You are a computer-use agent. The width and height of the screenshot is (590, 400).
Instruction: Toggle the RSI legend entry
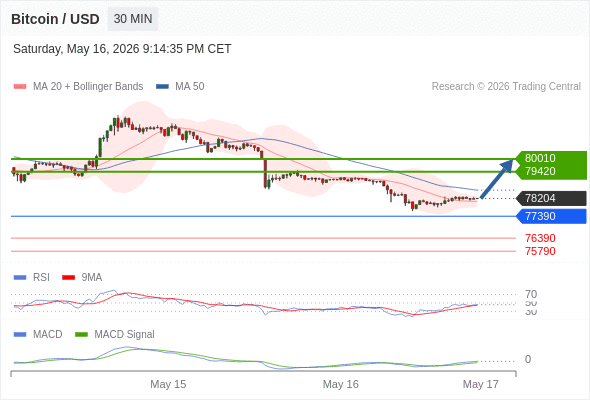[x=32, y=277]
